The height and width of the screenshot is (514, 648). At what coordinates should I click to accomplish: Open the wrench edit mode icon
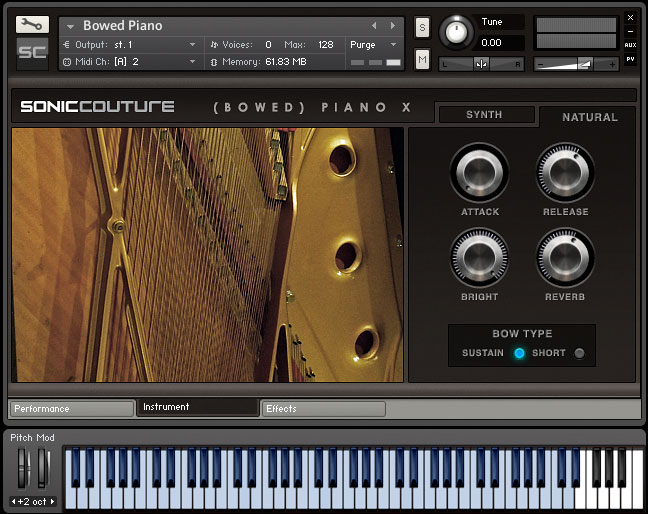point(32,24)
